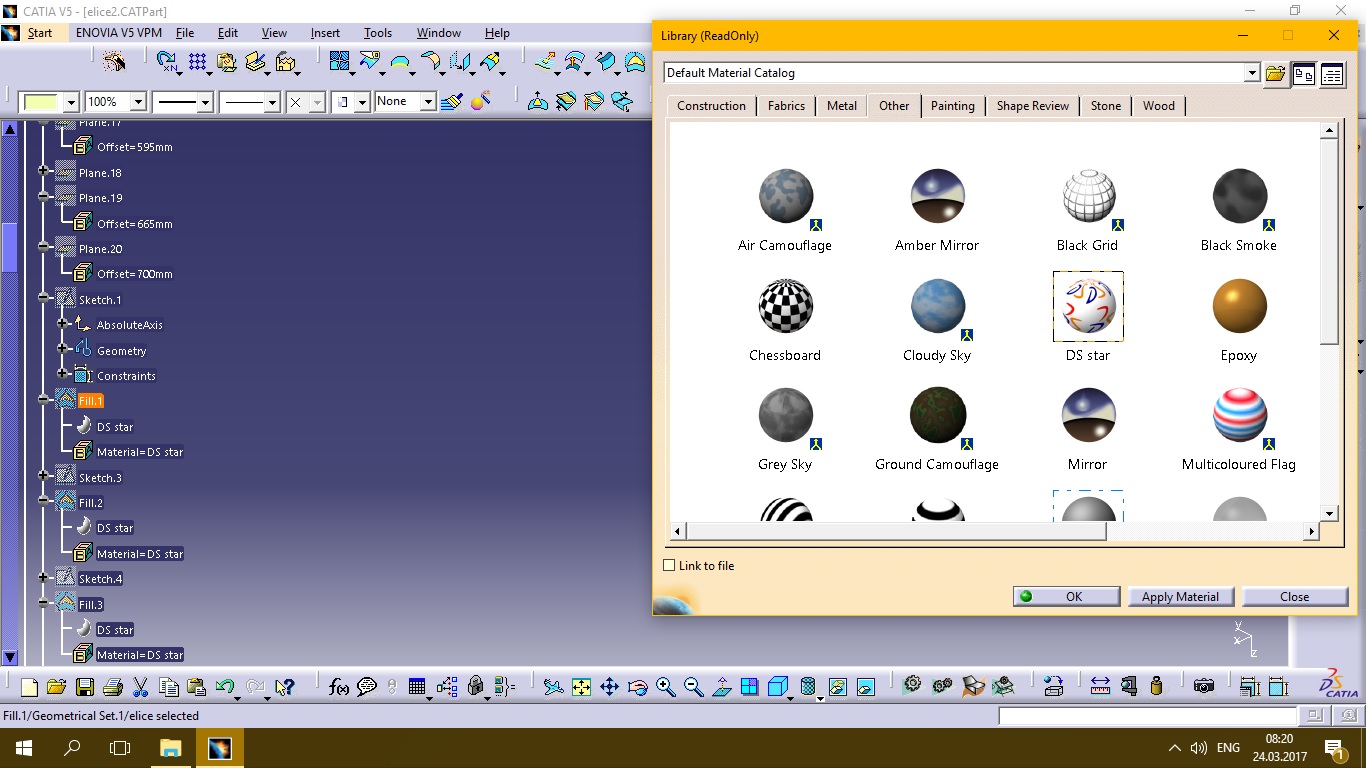Switch to the Metal tab

[x=841, y=105]
